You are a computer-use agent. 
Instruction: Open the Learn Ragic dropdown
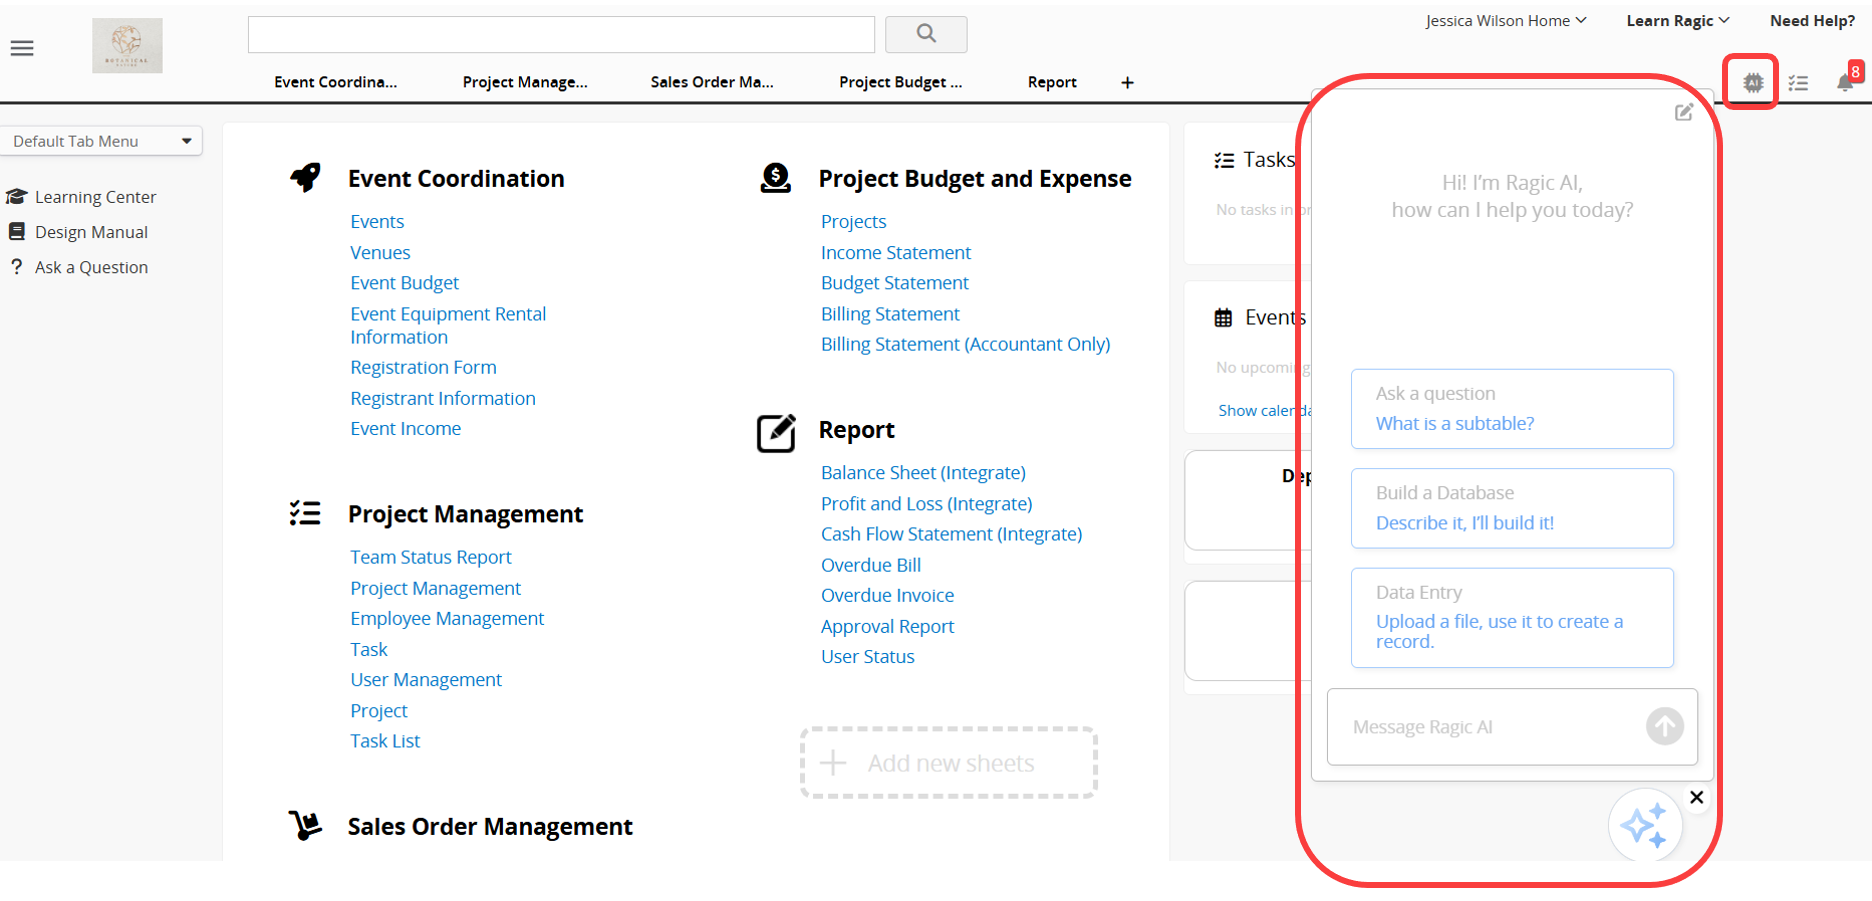pyautogui.click(x=1677, y=21)
